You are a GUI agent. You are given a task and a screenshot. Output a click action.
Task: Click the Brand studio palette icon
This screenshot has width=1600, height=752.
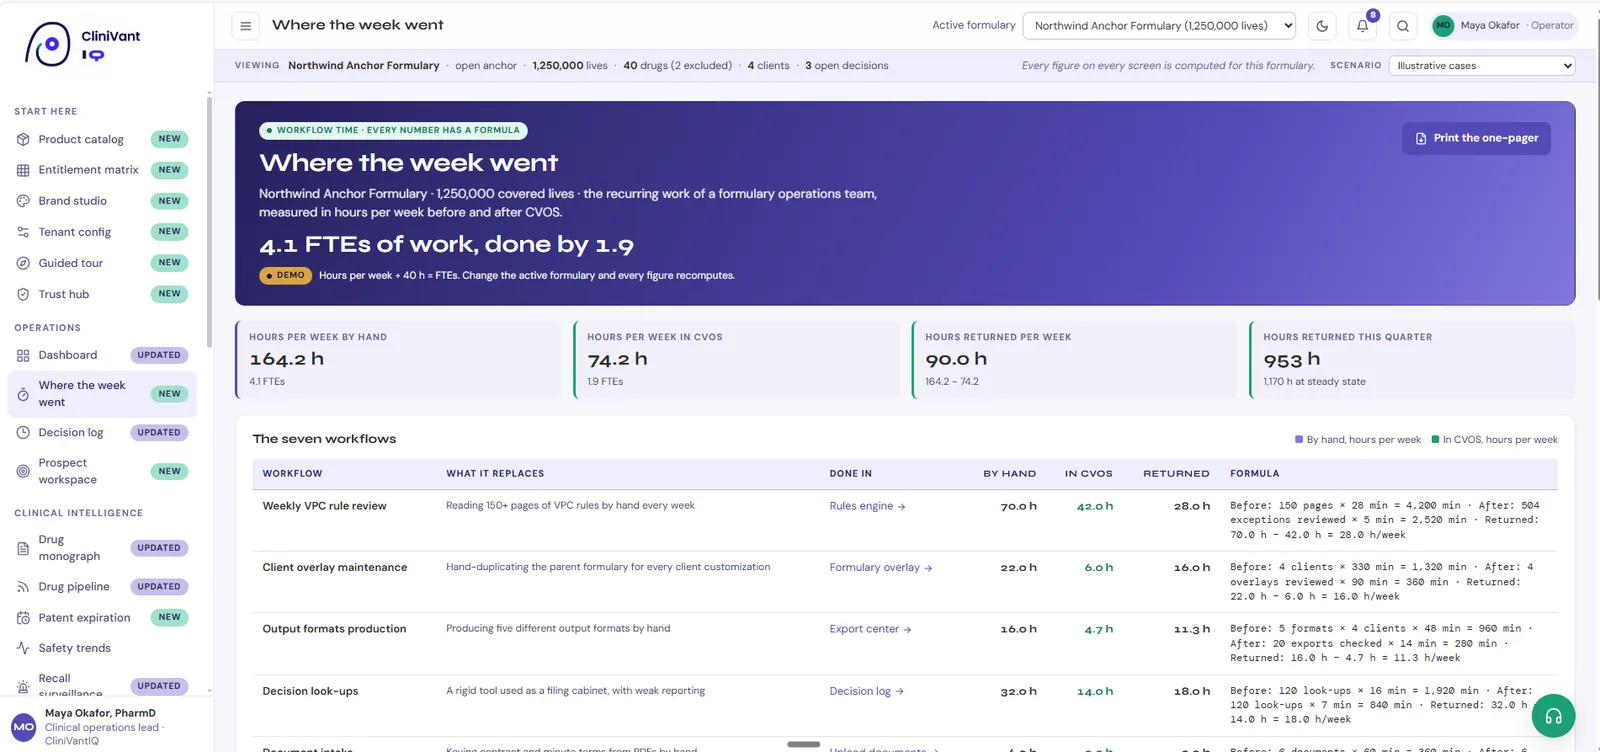(23, 201)
